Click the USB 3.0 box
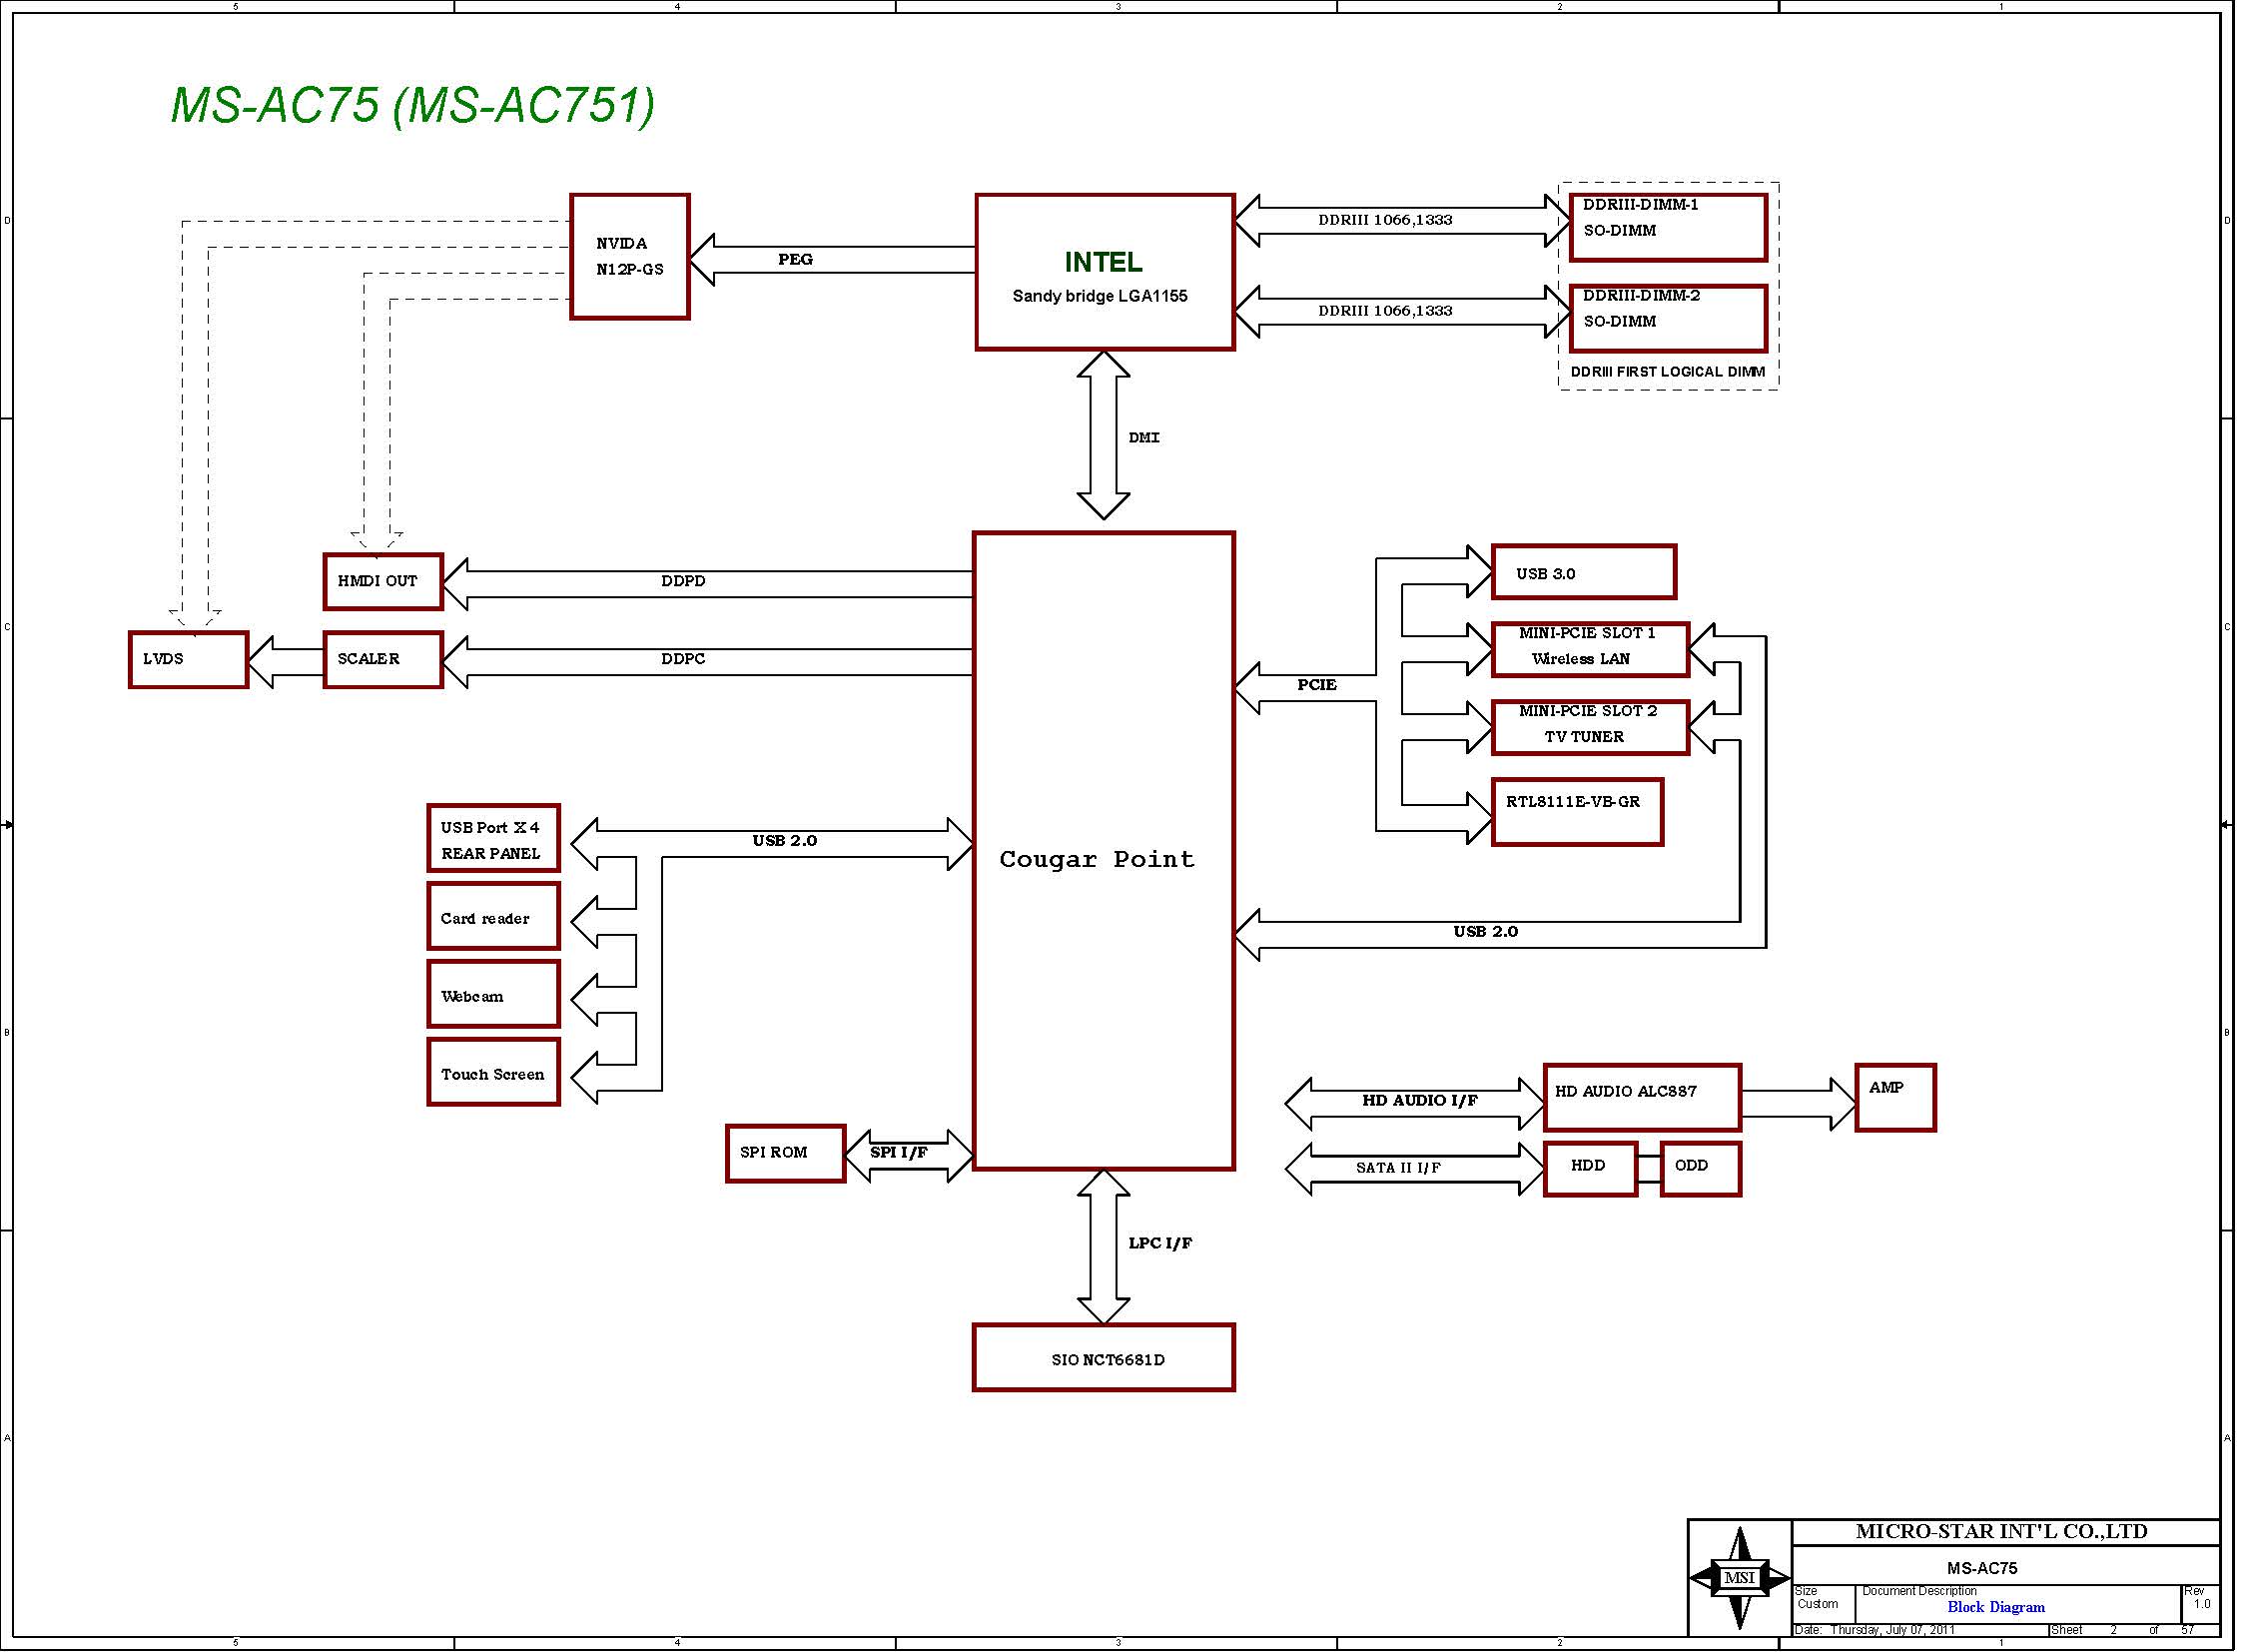Screen dimensions: 2246x1652 pos(1583,572)
